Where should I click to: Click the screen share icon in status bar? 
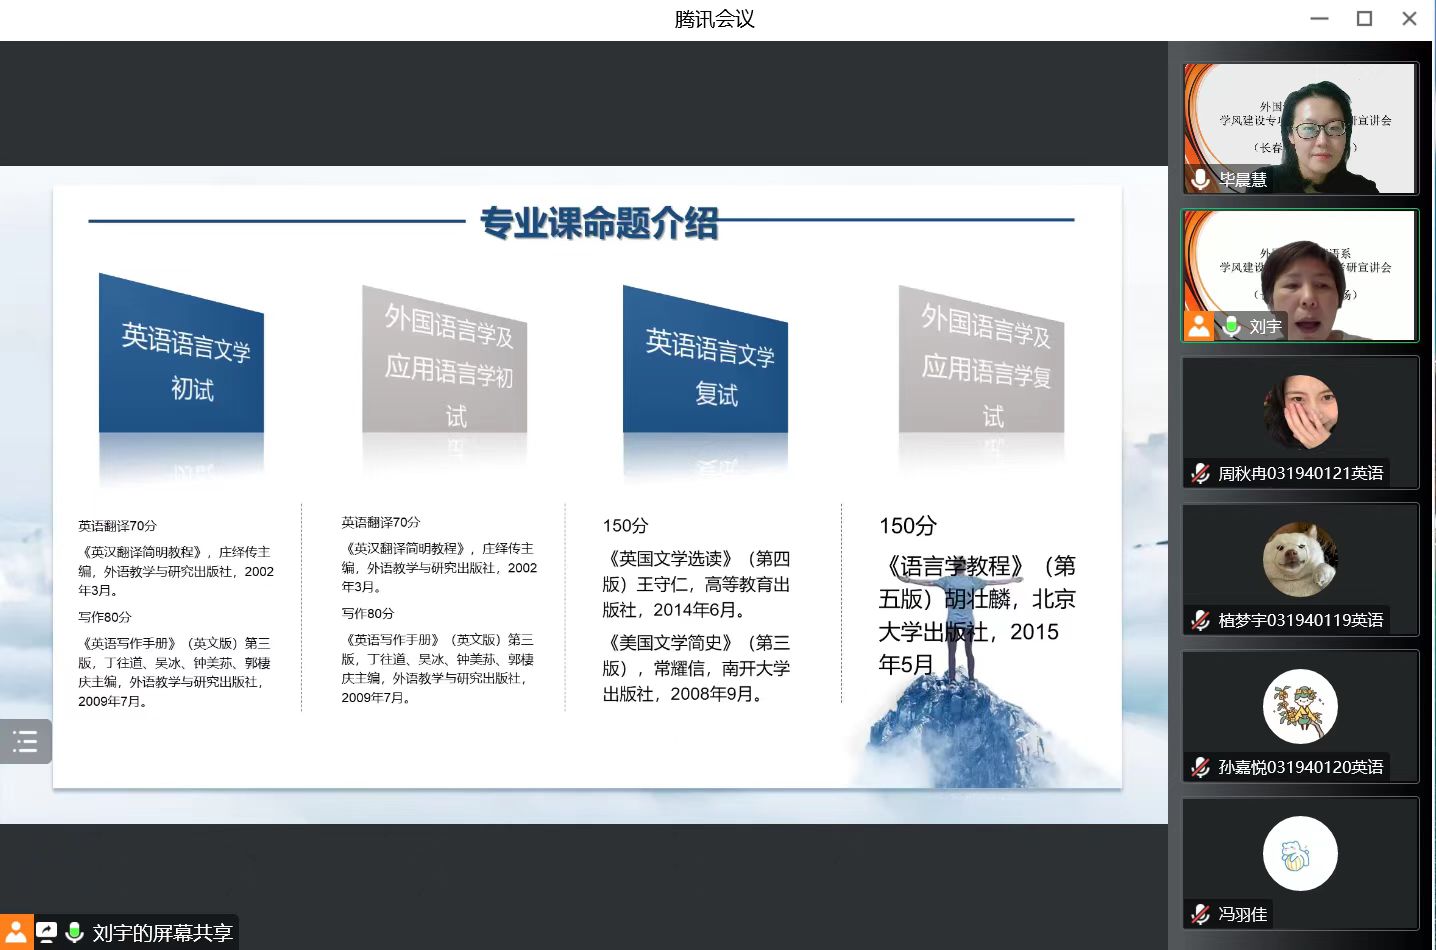point(46,932)
